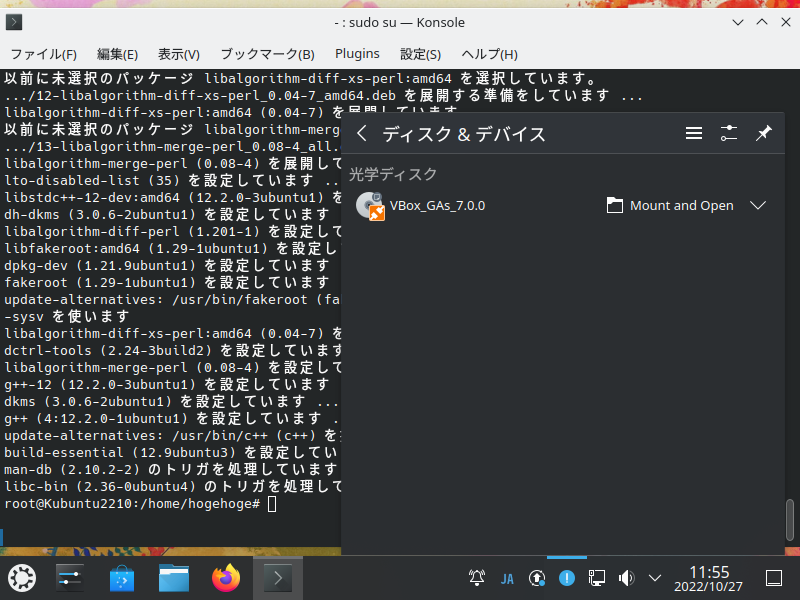Click the blue exclamation tray icon
Viewport: 800px width, 600px height.
tap(567, 578)
